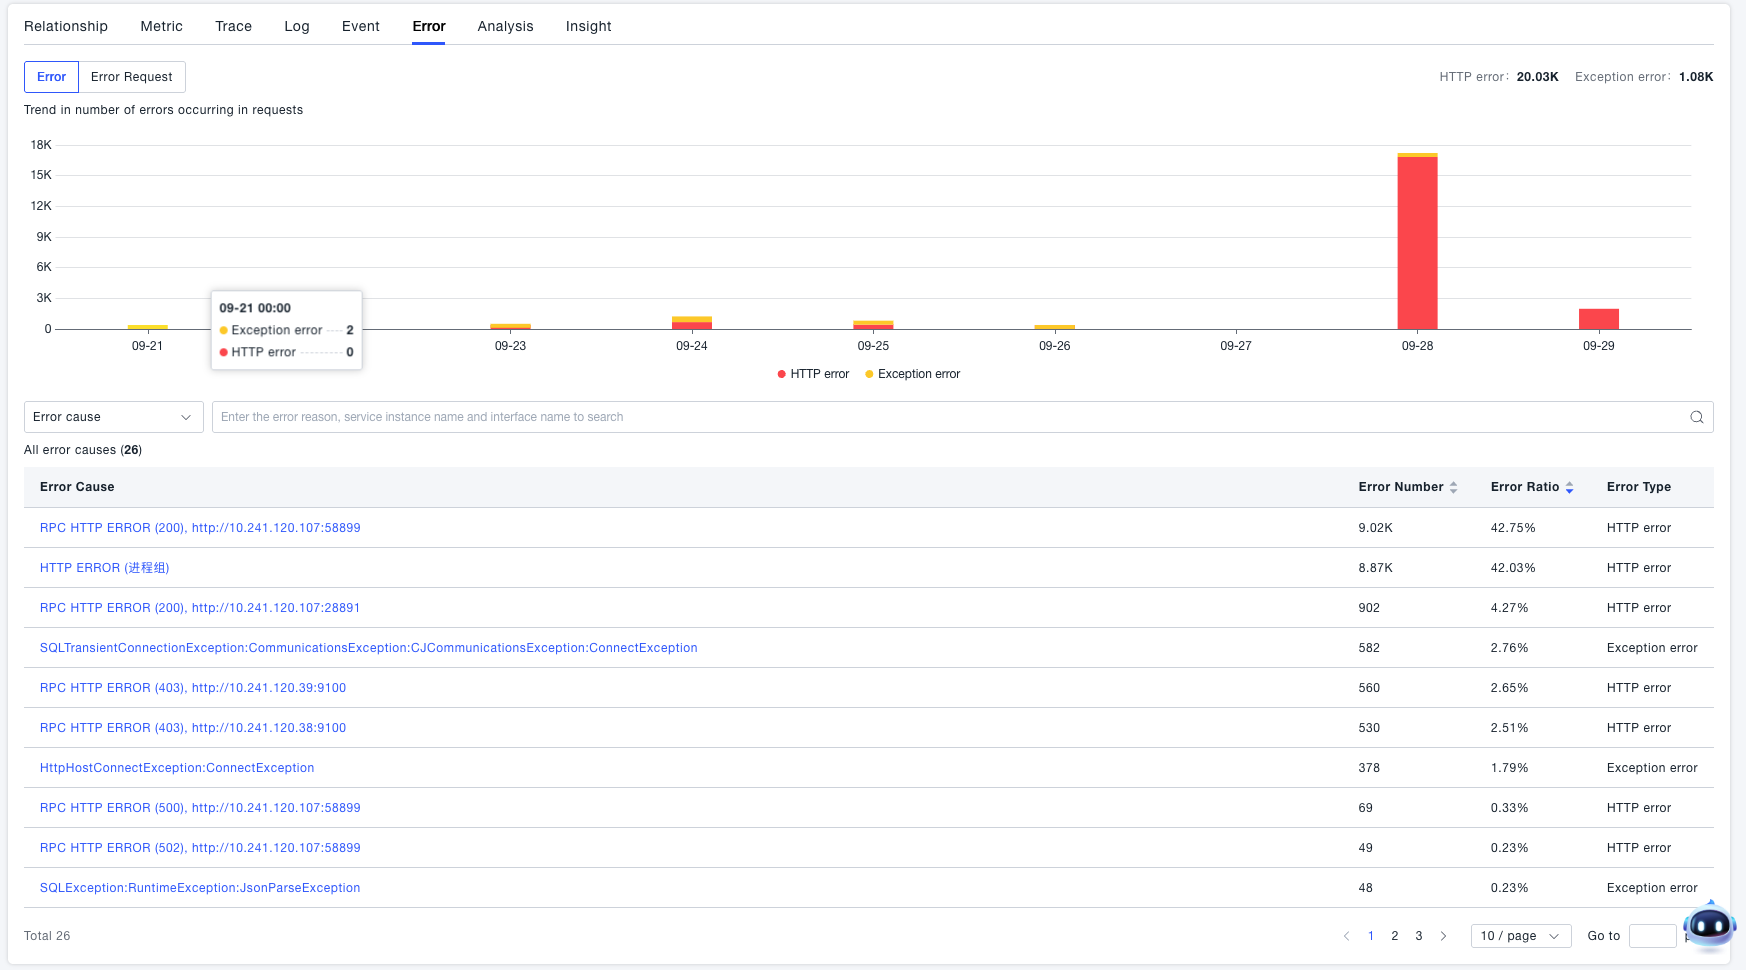Jump to page 3 of results
This screenshot has height=970, width=1746.
(1418, 936)
